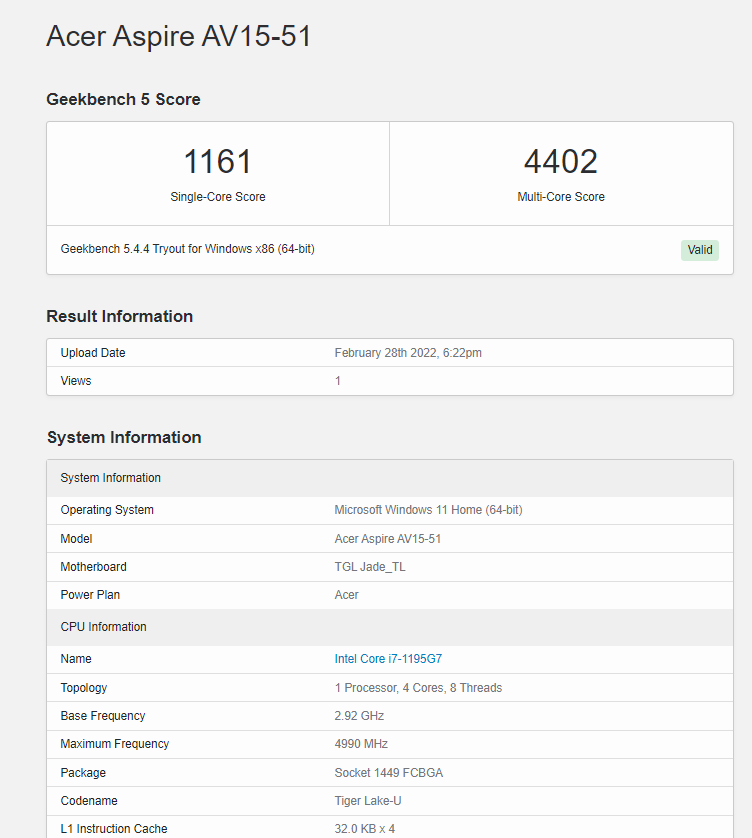Select the Motherboard label
The image size is (752, 838).
point(94,567)
